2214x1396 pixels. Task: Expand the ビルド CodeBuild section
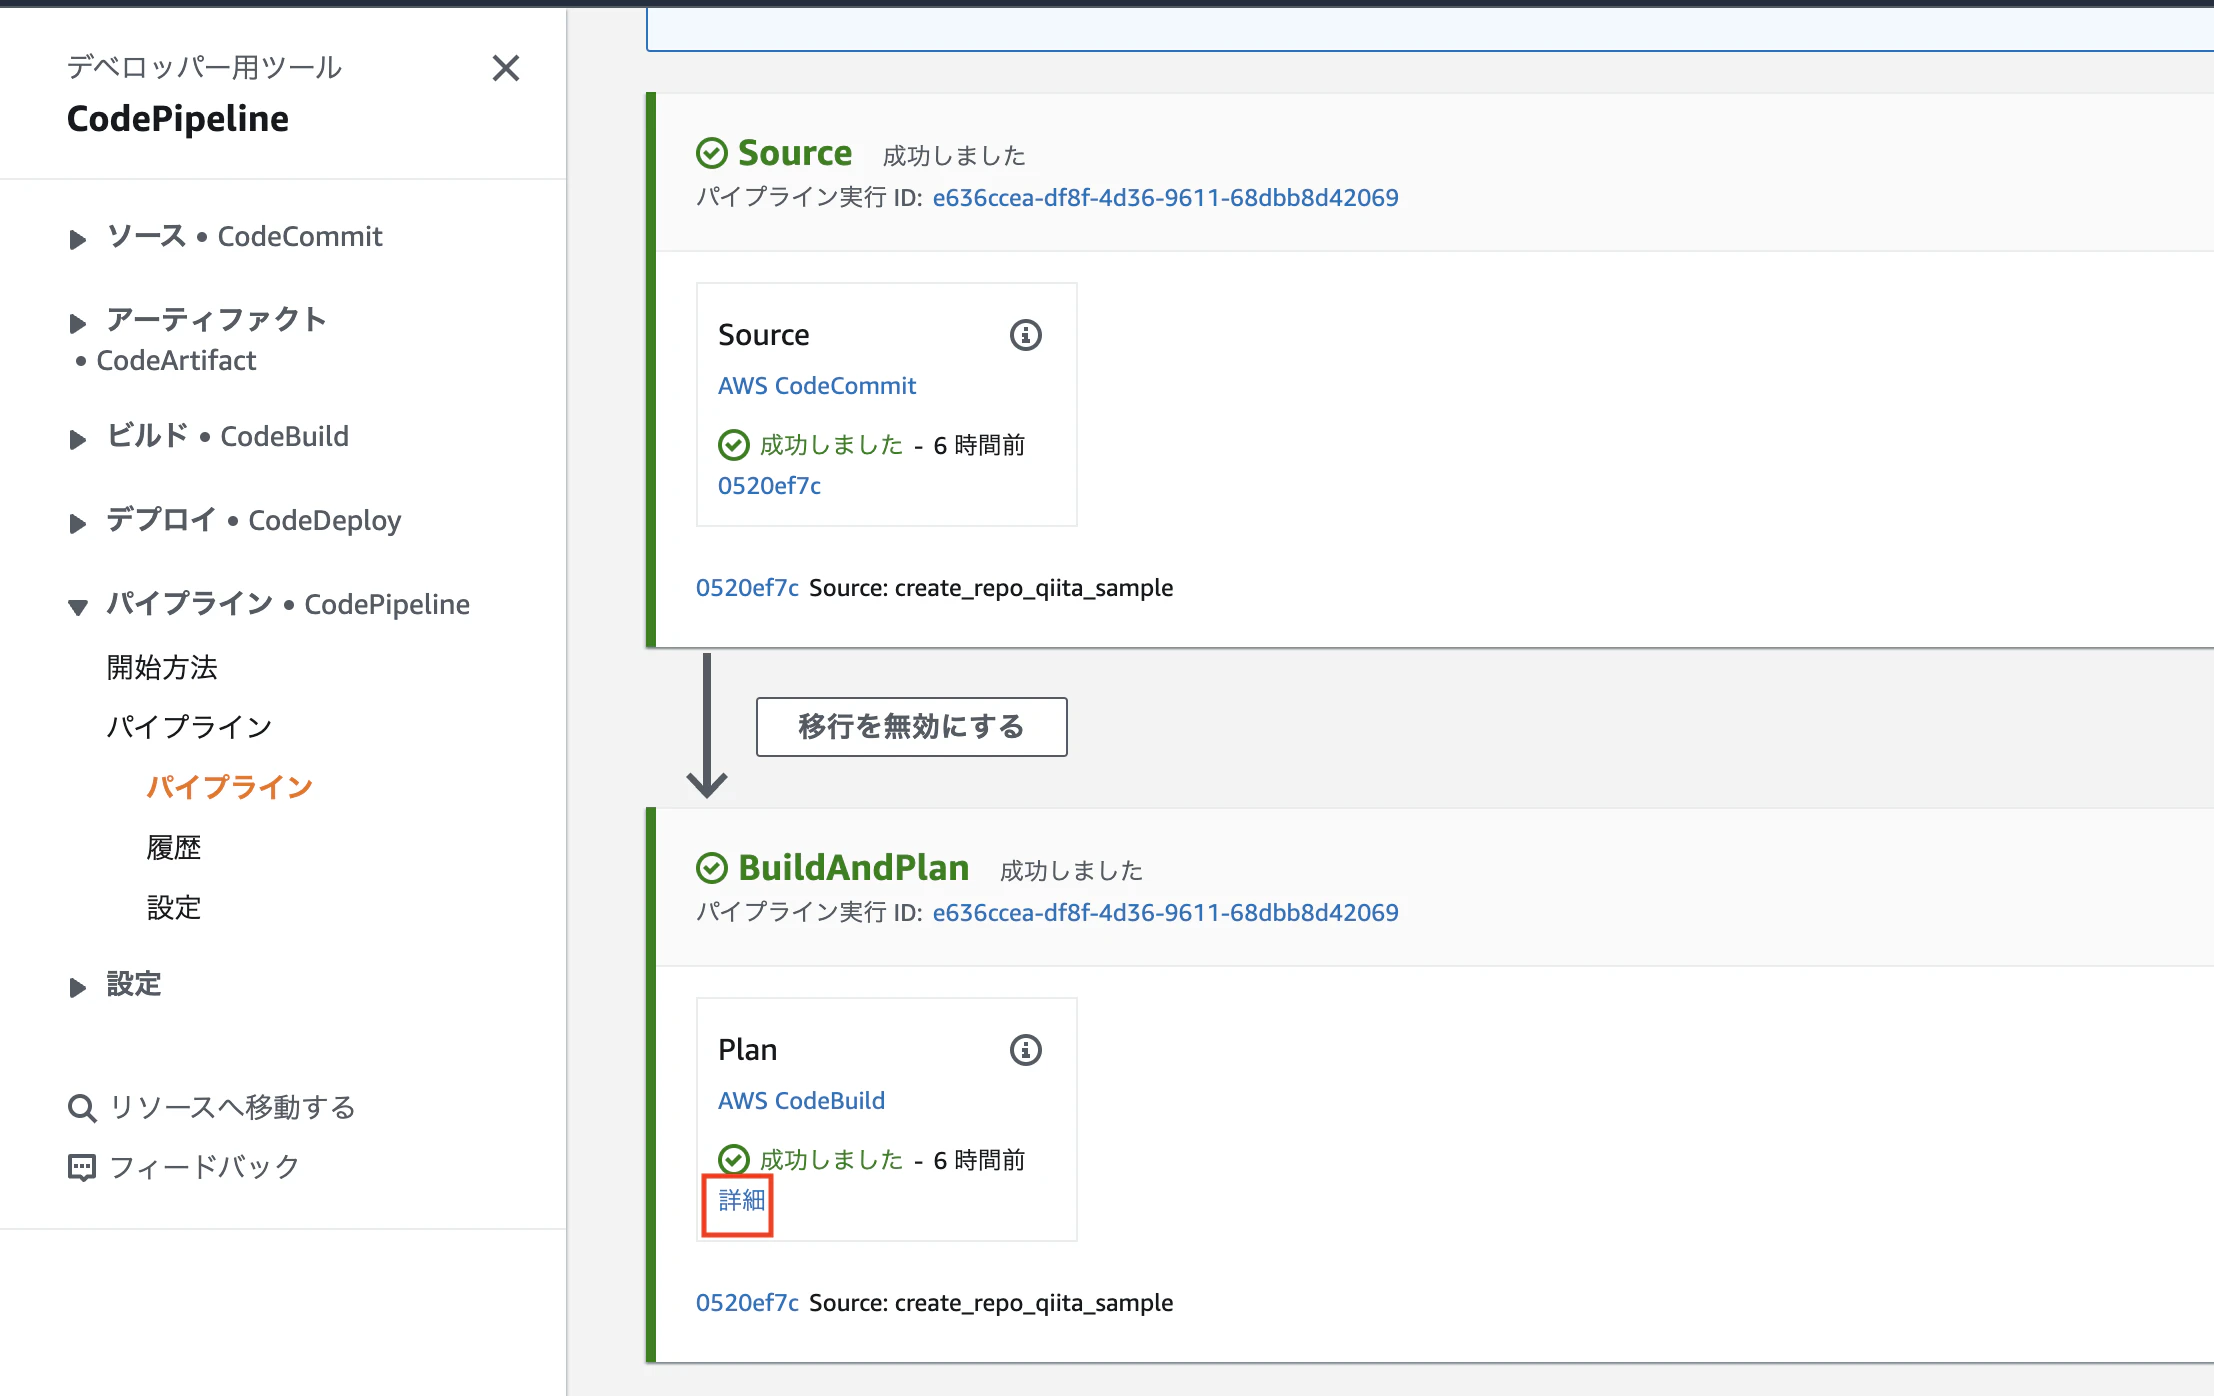[x=77, y=439]
